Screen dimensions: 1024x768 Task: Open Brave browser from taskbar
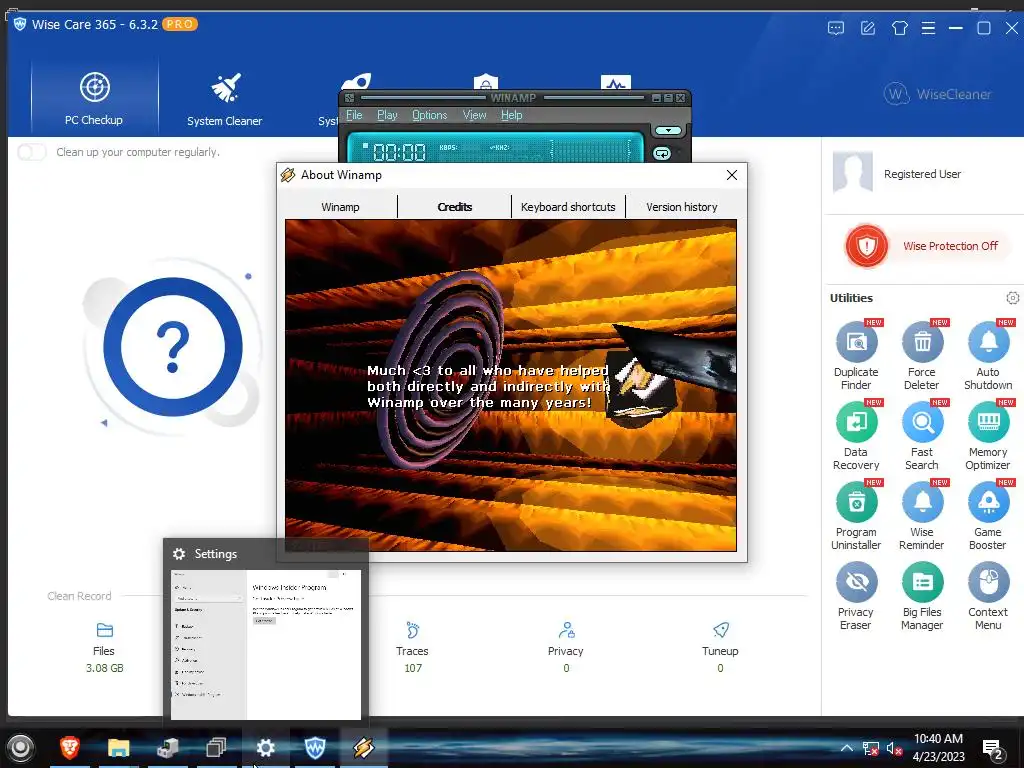[70, 748]
